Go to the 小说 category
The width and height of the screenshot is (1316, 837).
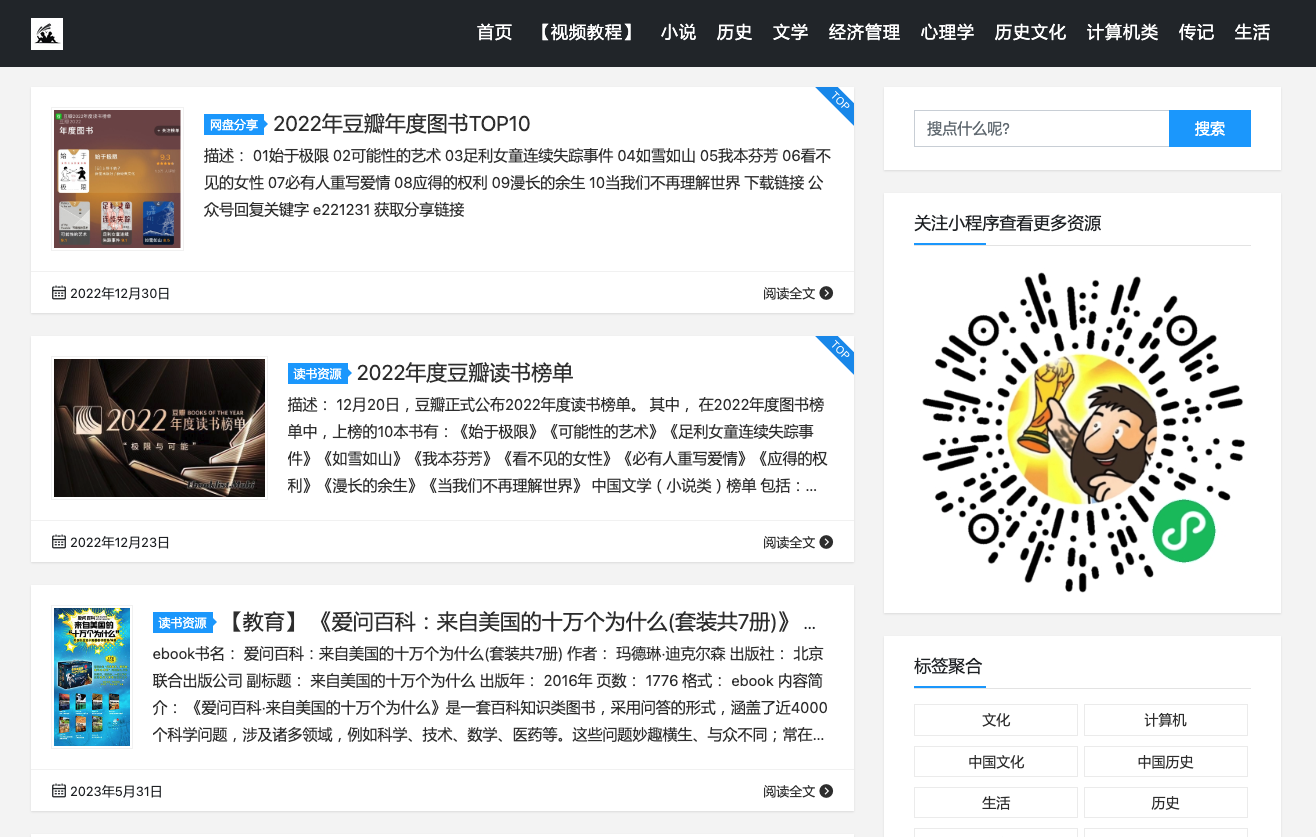coord(678,33)
